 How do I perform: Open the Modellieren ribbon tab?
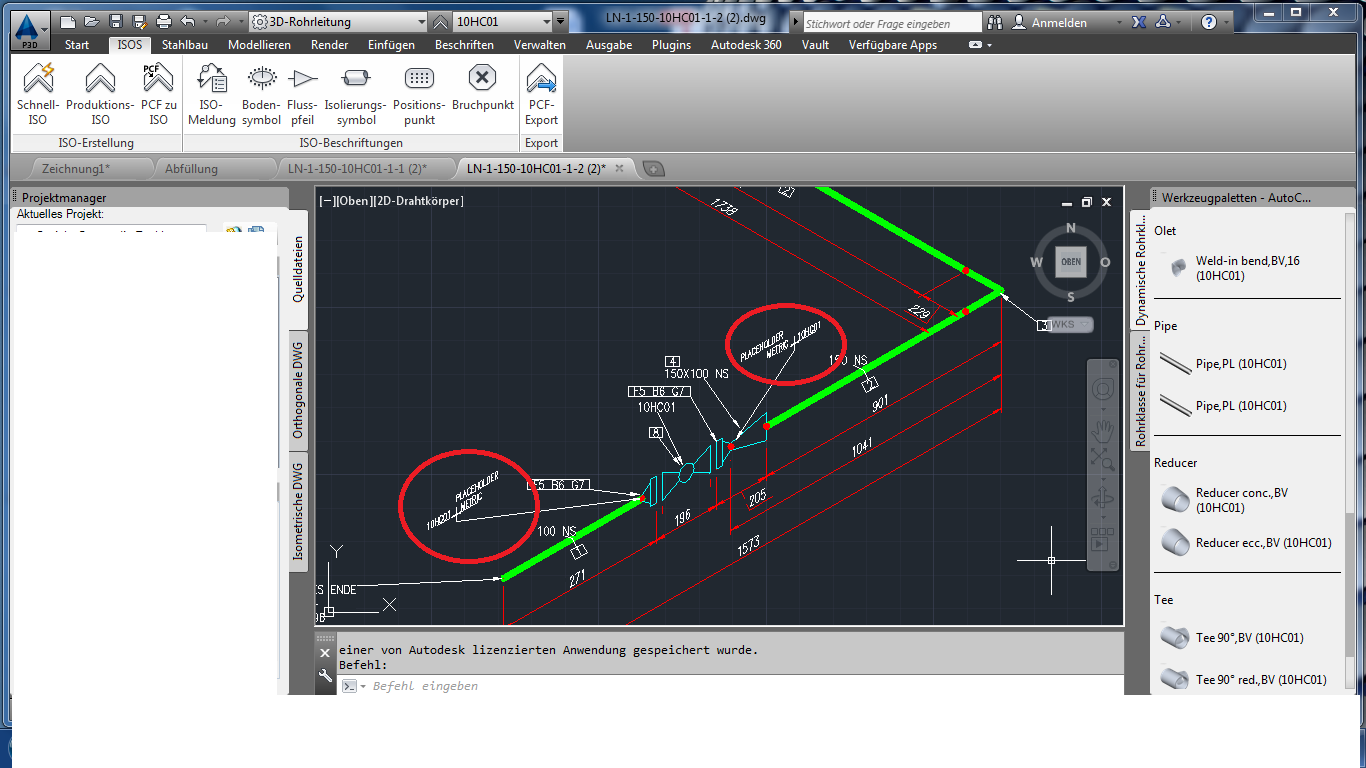[x=260, y=45]
